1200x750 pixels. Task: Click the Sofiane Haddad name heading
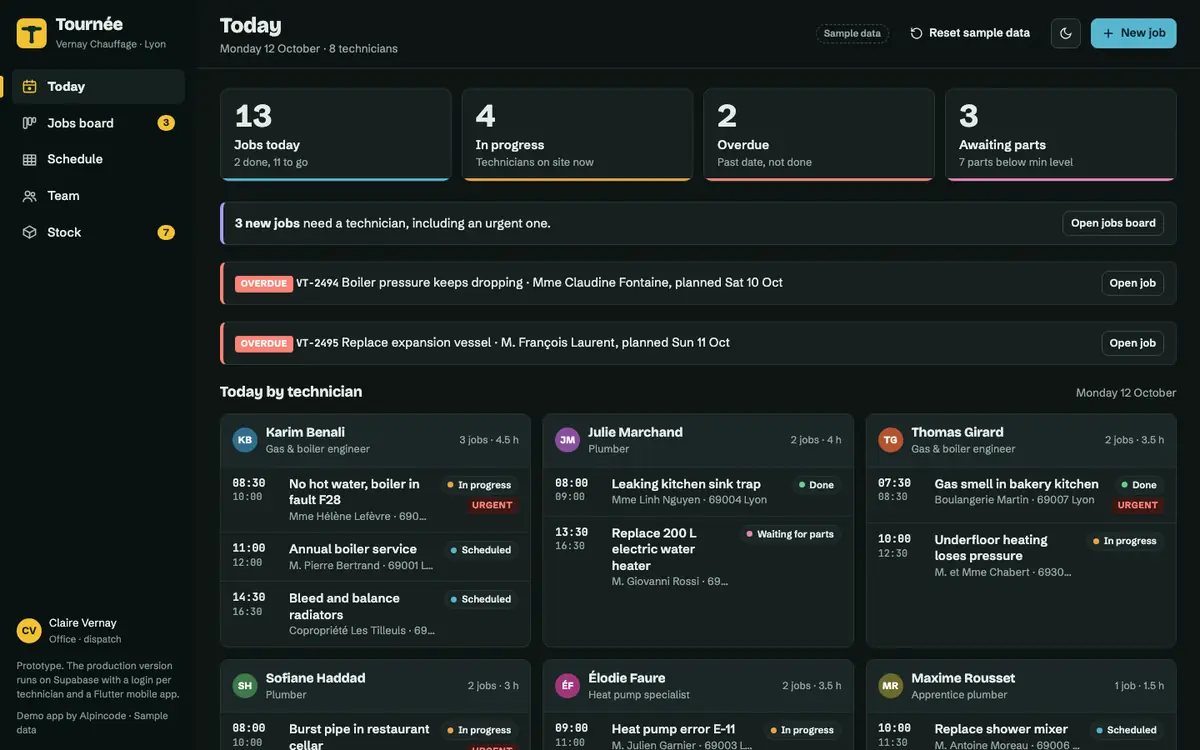coord(315,678)
